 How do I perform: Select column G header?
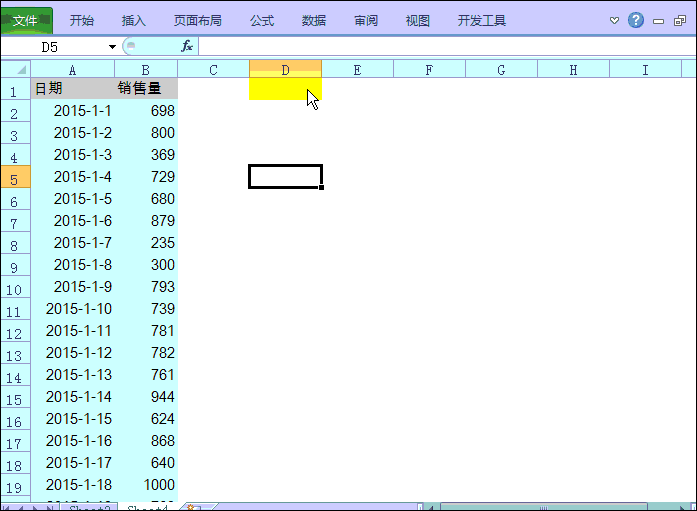pos(501,70)
